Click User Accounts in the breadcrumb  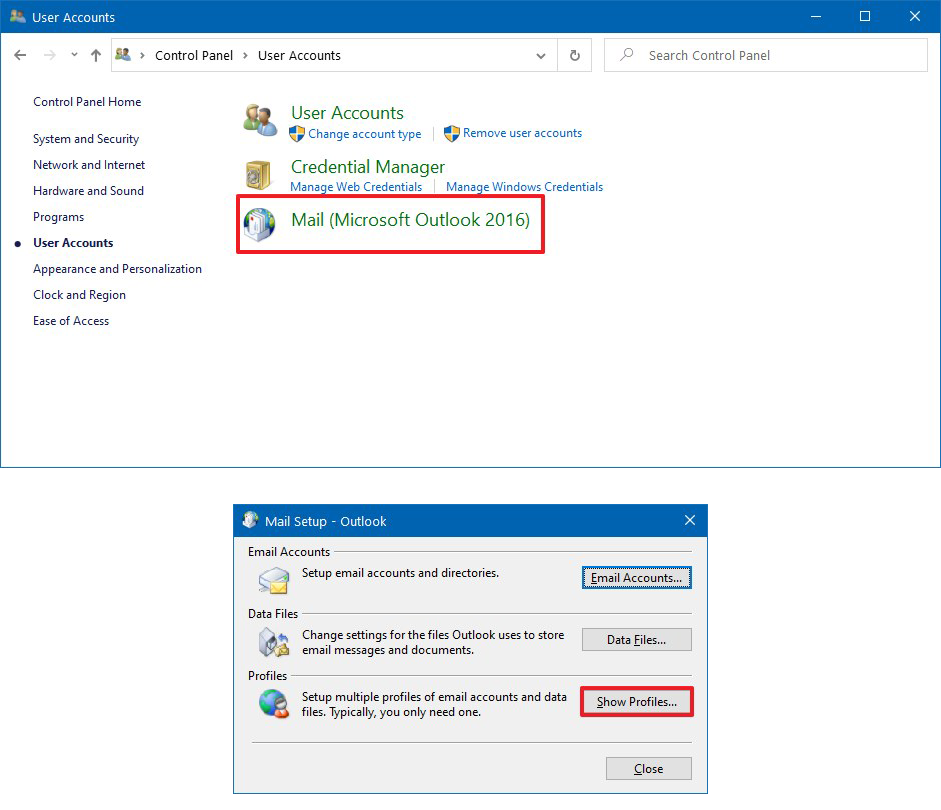[x=299, y=56]
